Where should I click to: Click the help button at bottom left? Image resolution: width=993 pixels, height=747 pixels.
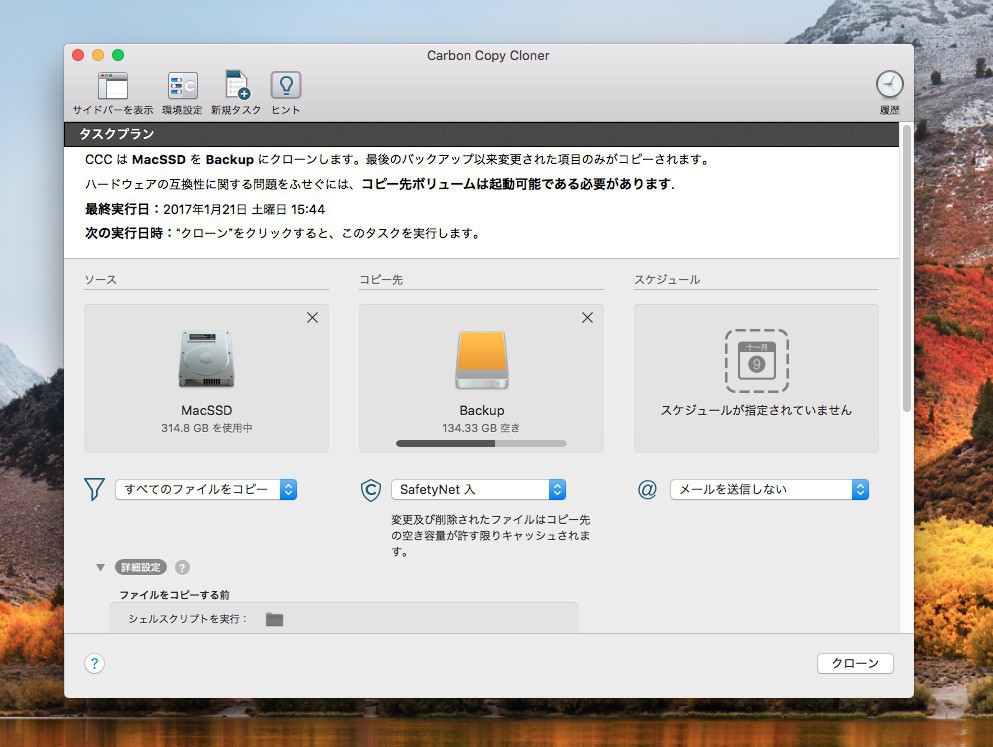click(x=94, y=664)
